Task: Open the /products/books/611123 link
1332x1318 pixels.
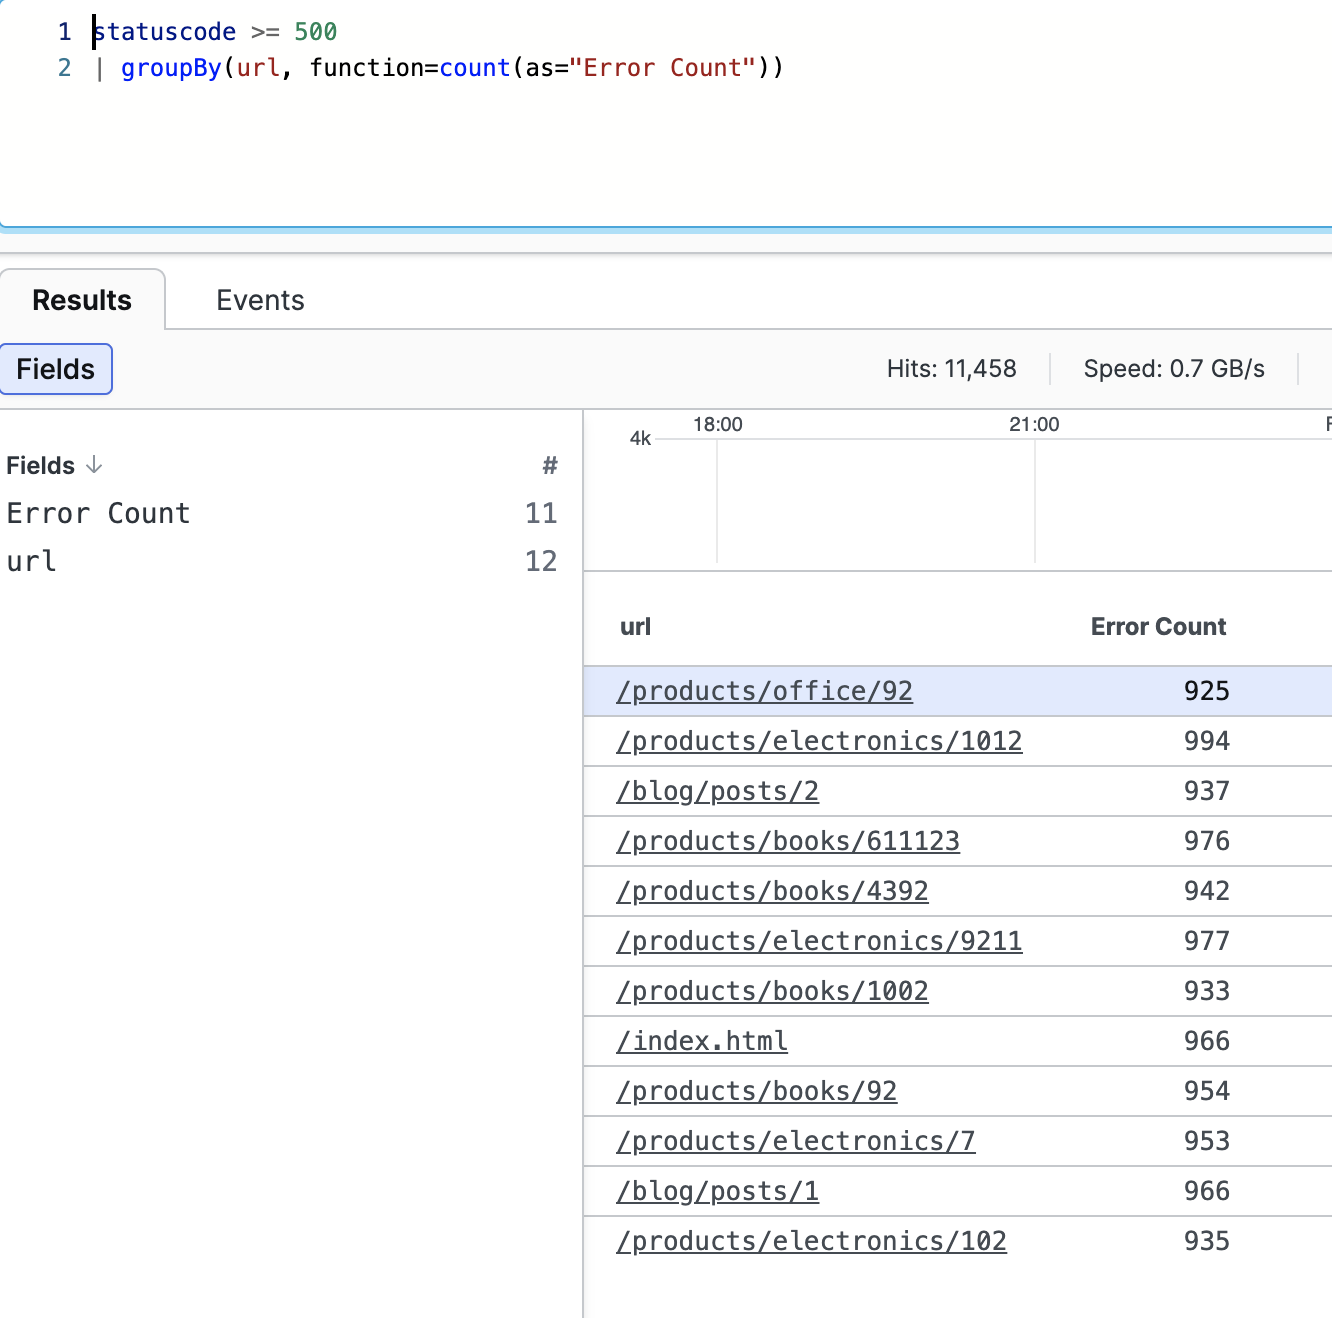Action: tap(788, 840)
